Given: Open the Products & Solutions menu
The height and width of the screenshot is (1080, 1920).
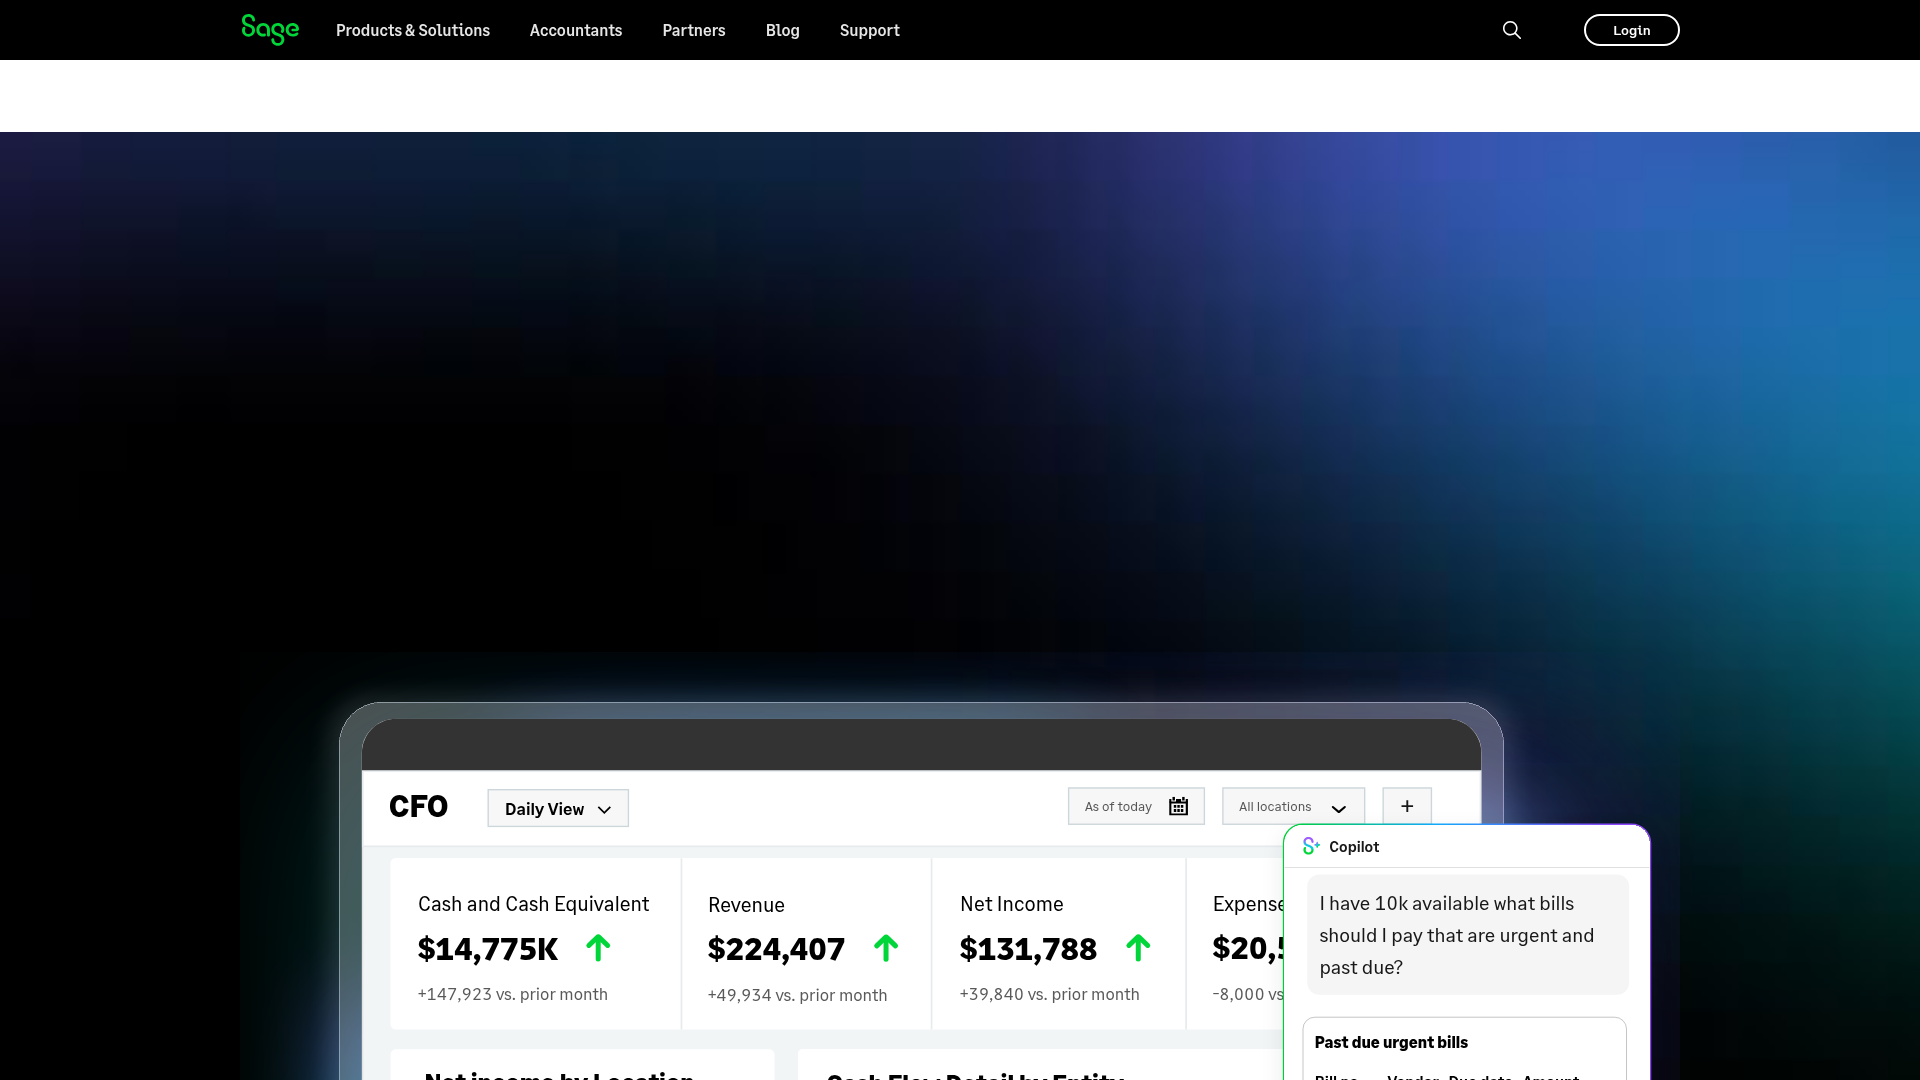Looking at the screenshot, I should pos(412,30).
